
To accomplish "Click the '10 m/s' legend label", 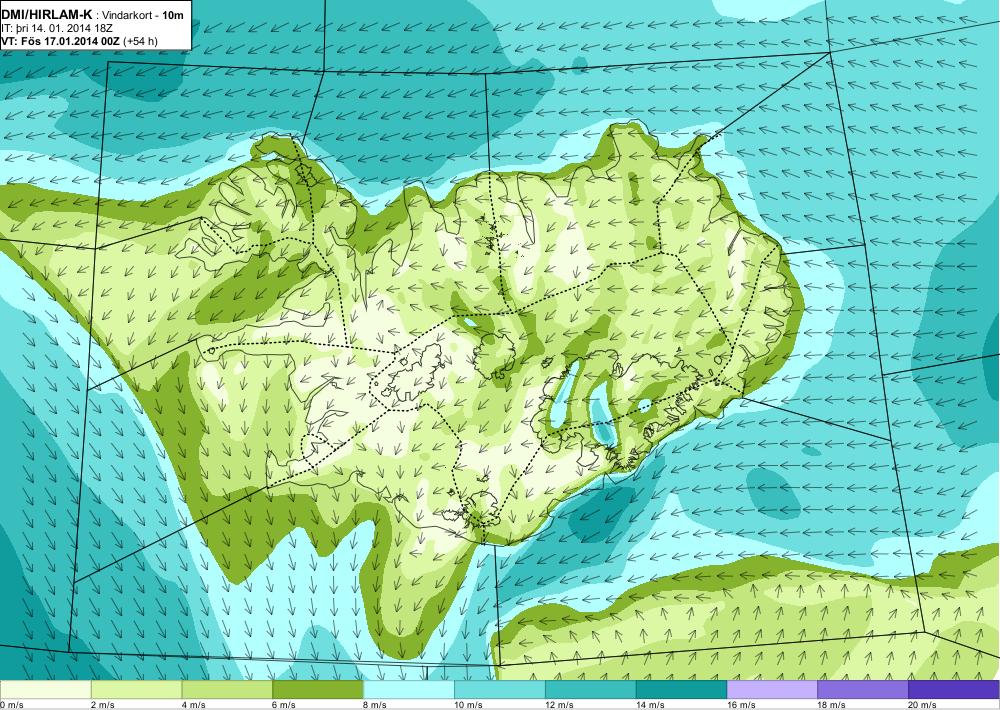I will [x=468, y=705].
